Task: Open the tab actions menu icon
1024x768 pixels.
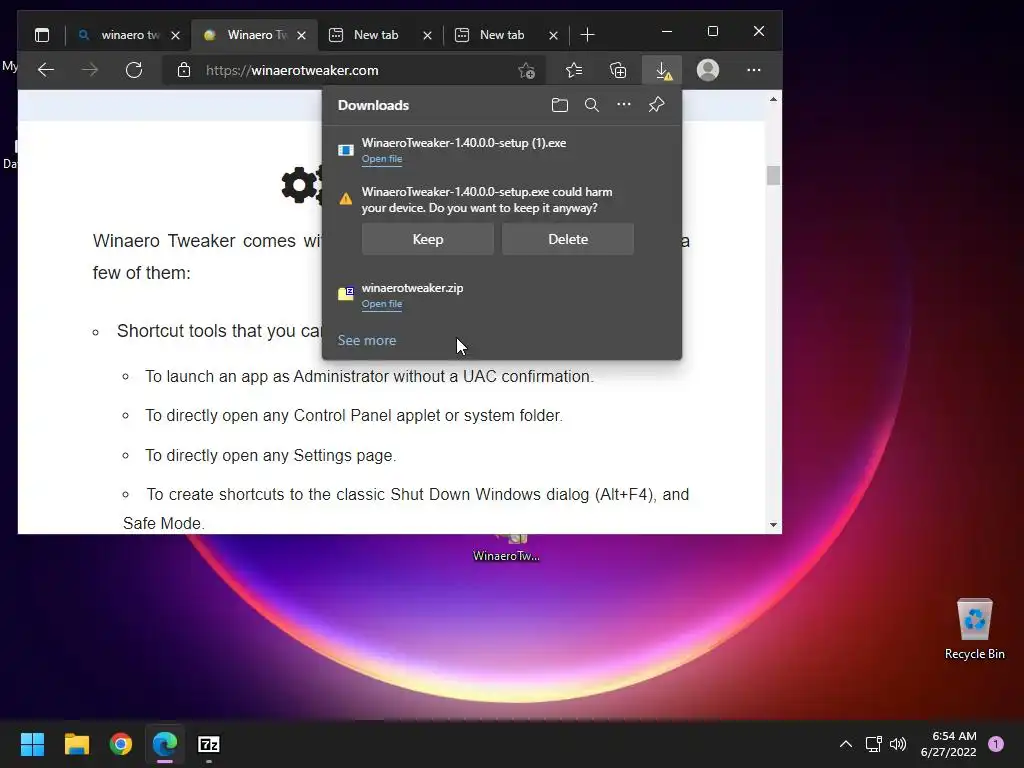Action: (42, 35)
